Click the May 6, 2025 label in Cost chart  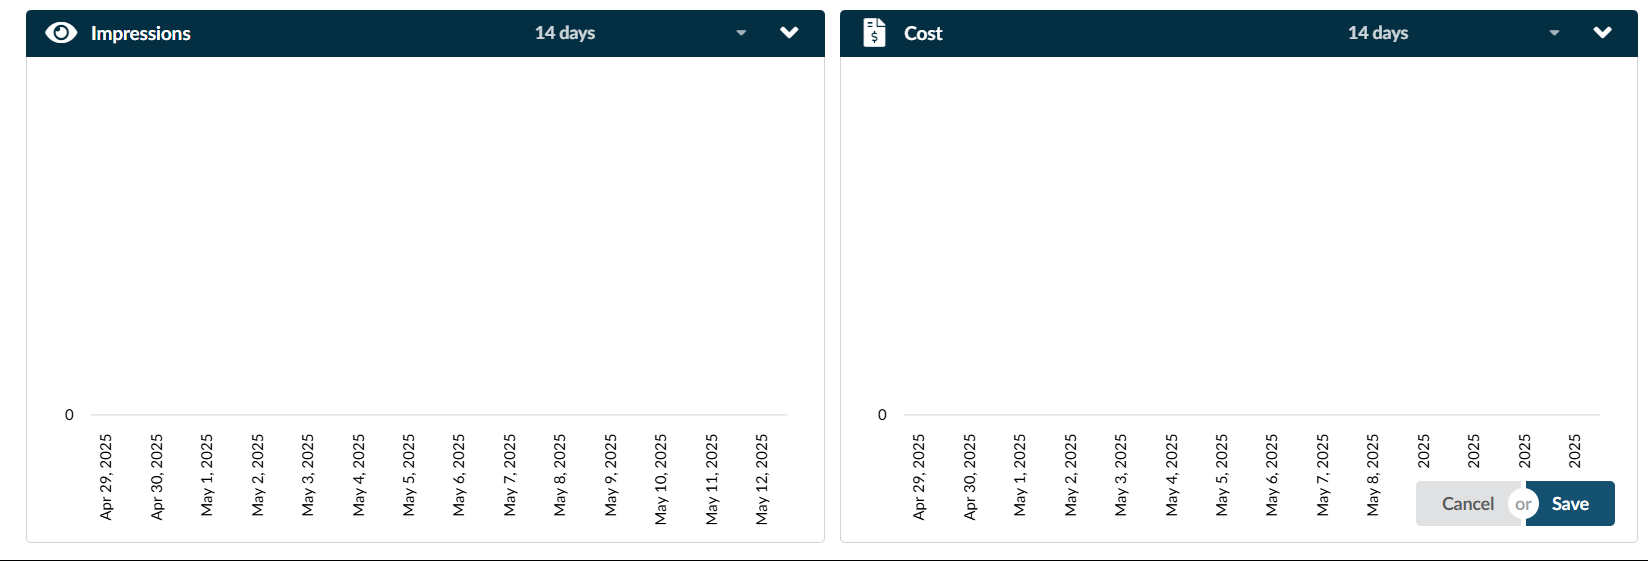click(x=1271, y=475)
